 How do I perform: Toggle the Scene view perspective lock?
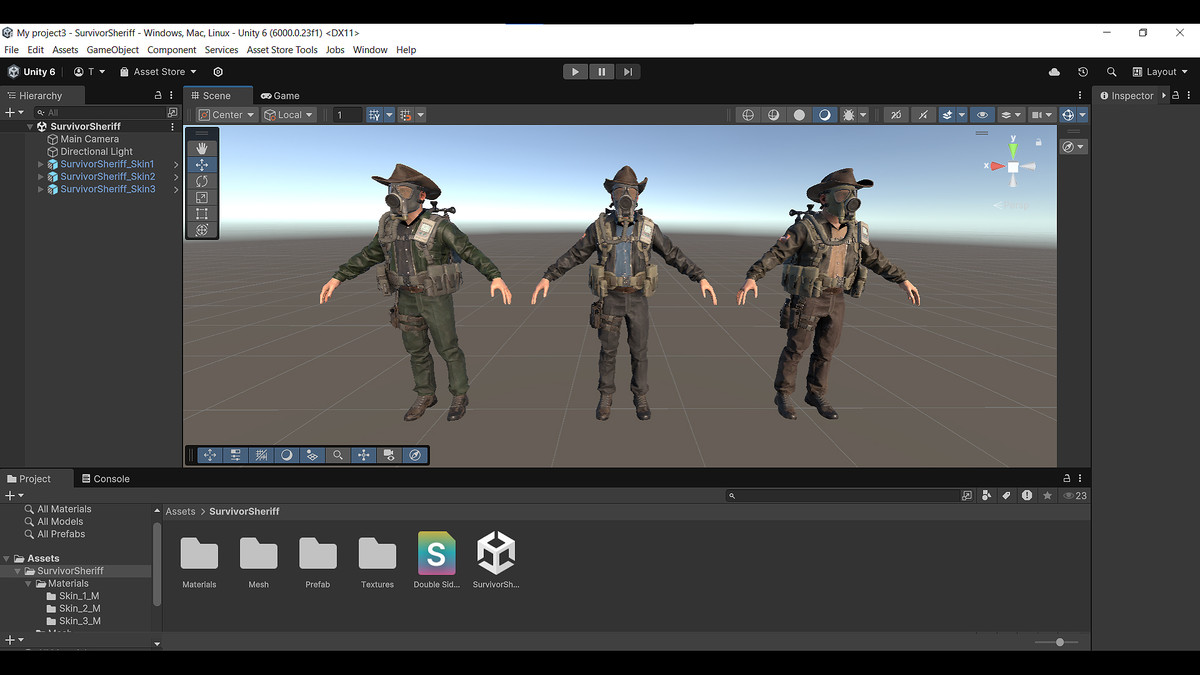coord(1039,142)
